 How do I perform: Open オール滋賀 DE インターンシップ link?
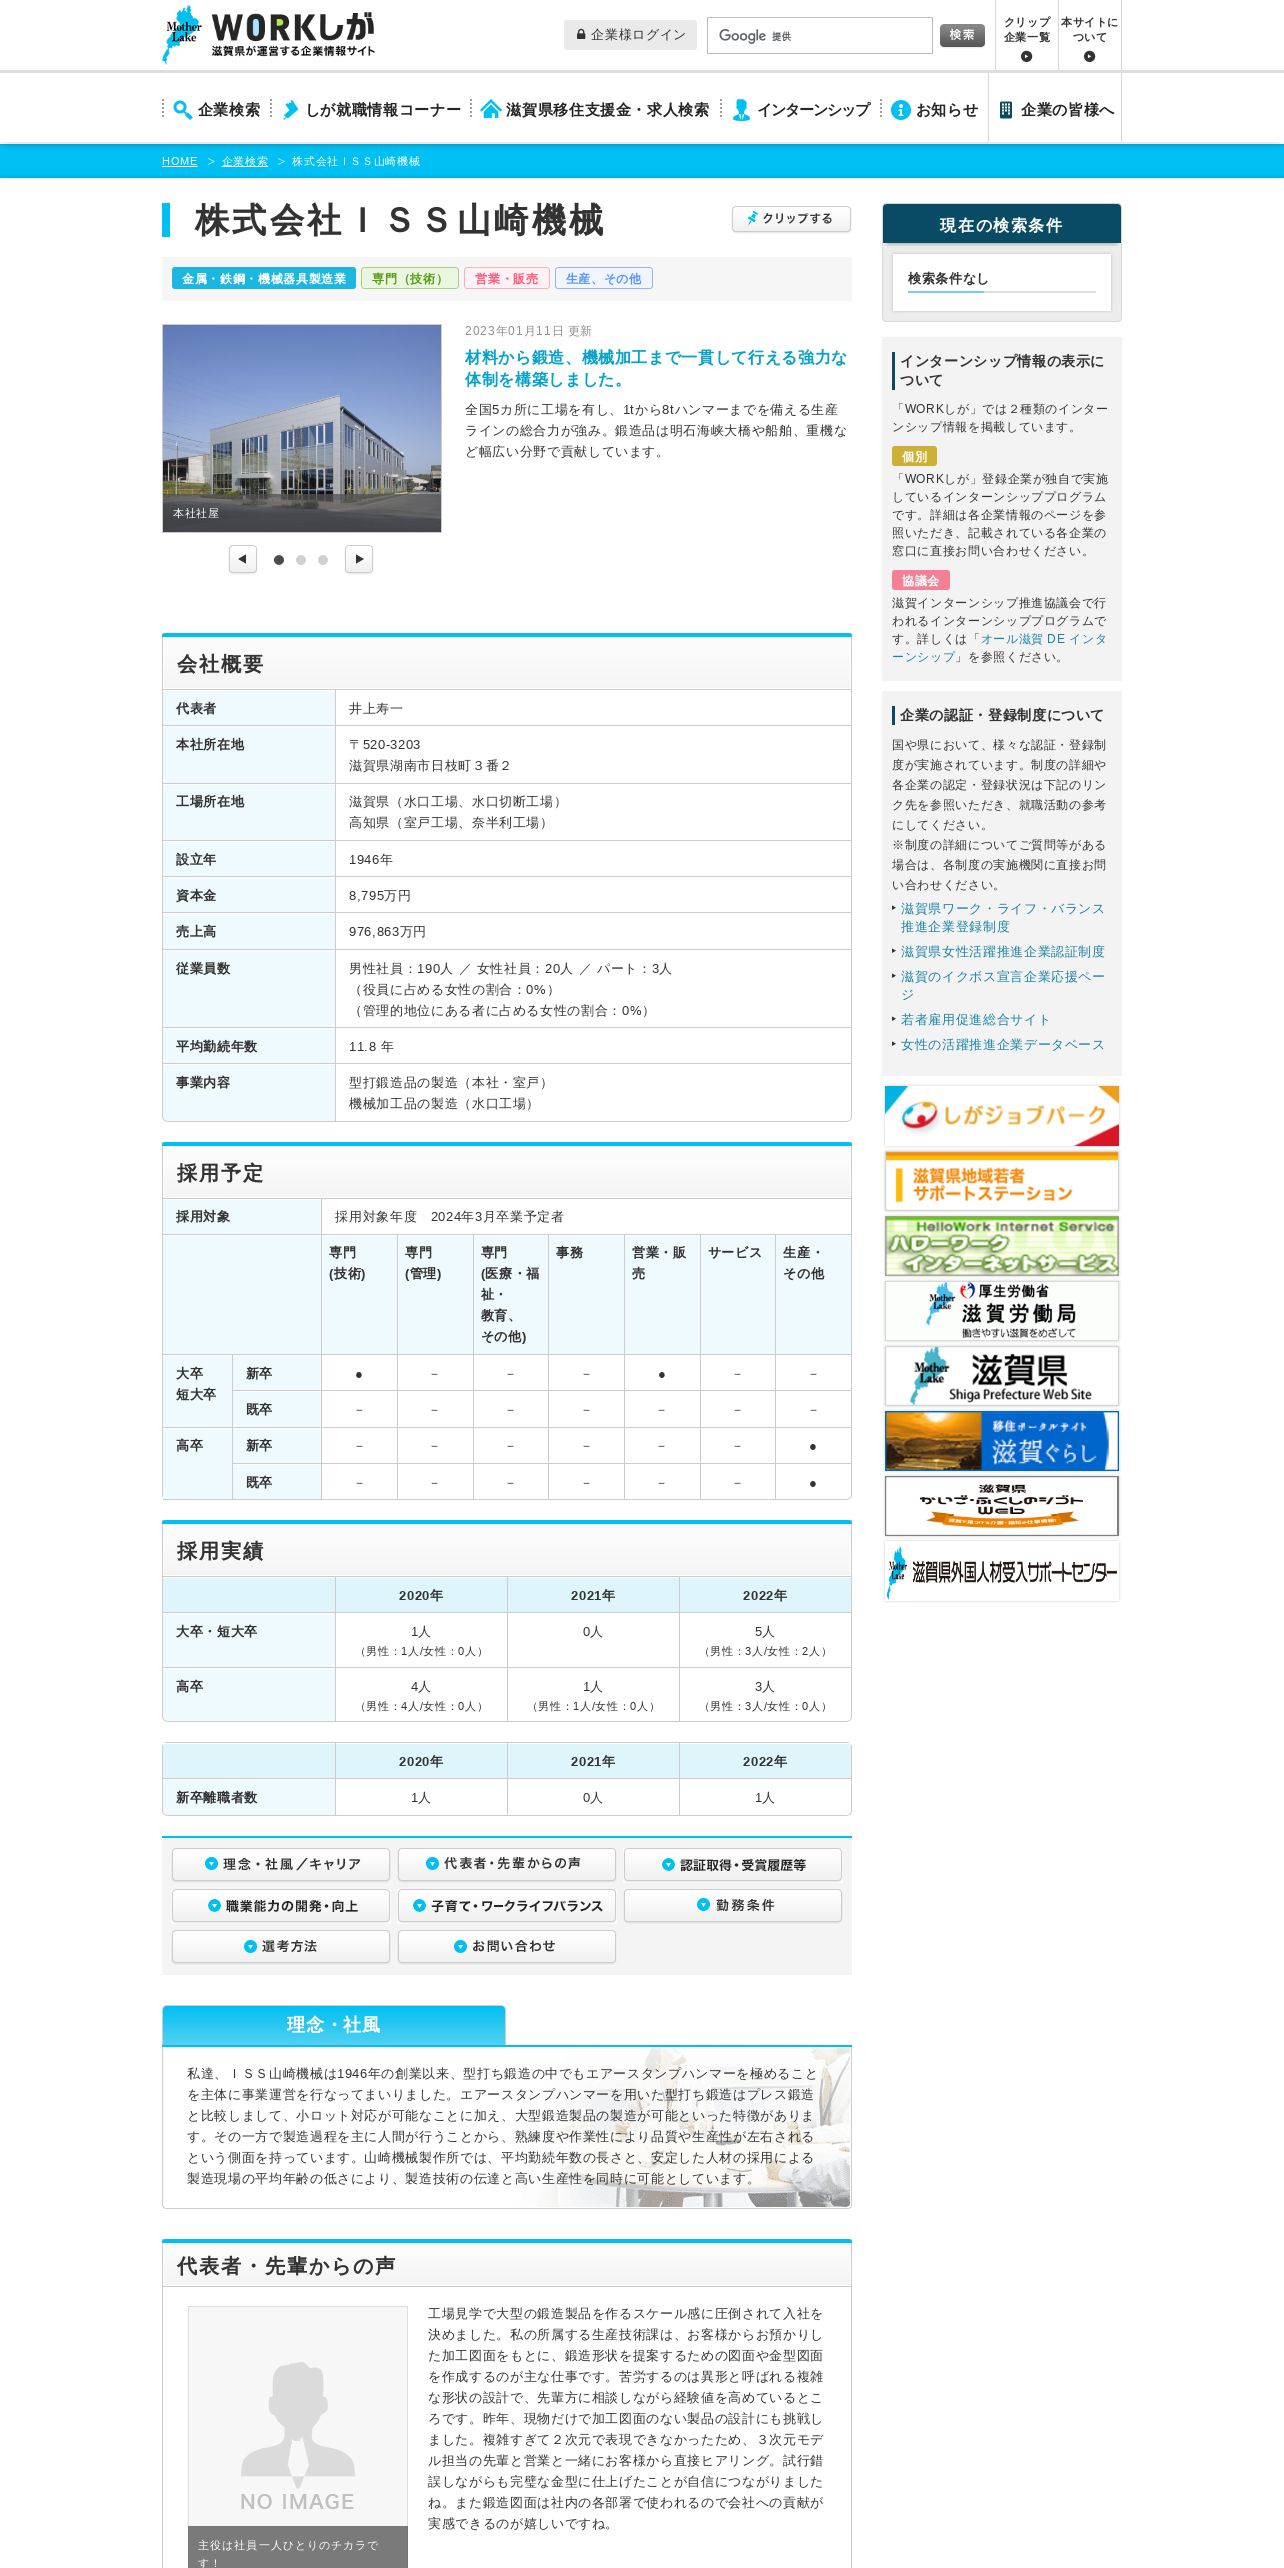pyautogui.click(x=999, y=648)
